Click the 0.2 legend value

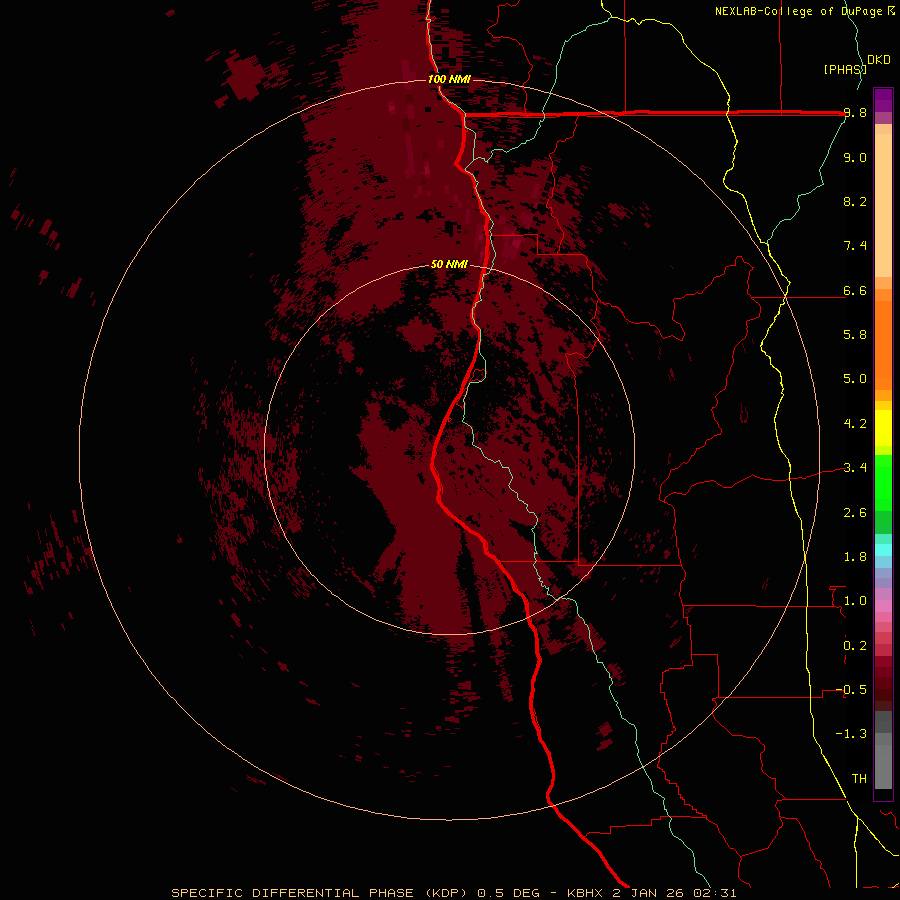click(x=855, y=646)
